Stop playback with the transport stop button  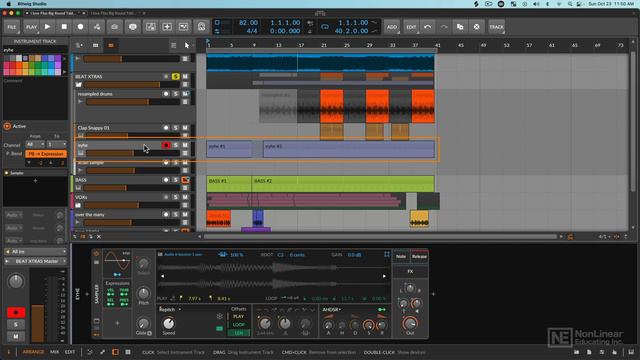pos(64,27)
